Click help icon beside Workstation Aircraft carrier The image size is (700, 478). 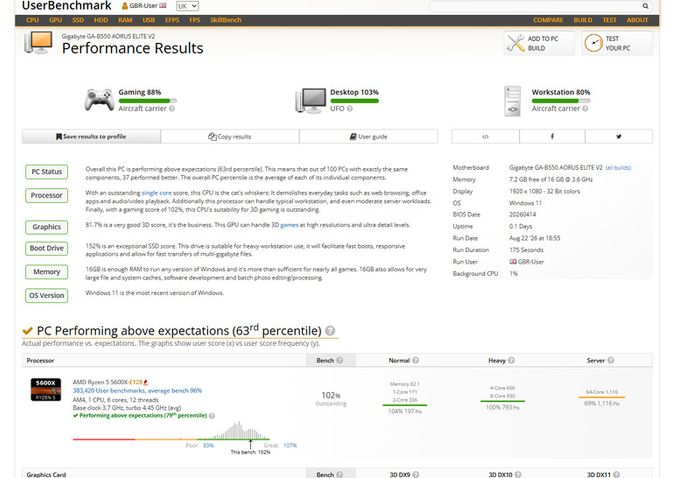click(585, 108)
